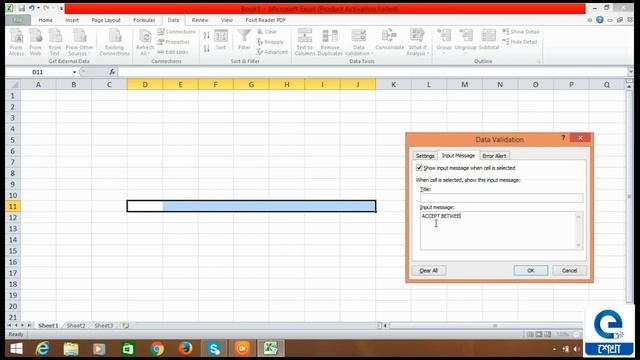Click the Title input field
The height and width of the screenshot is (360, 640).
[501, 198]
